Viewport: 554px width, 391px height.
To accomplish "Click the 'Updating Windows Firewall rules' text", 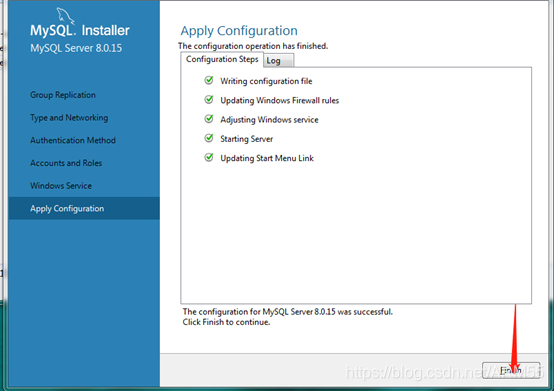I will (280, 101).
